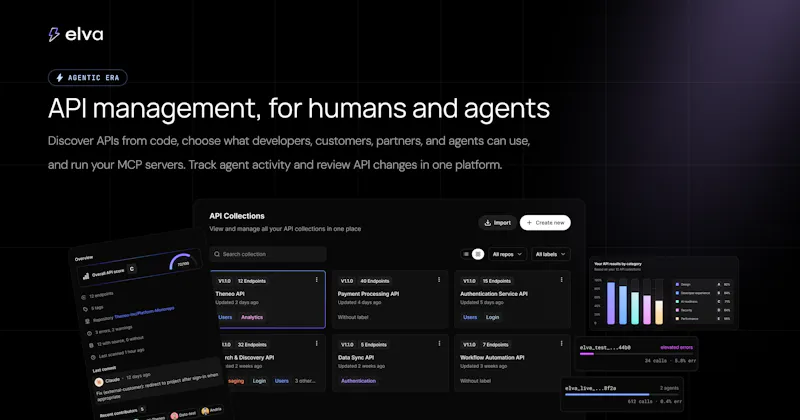Click the 70/100 score gauge
800x420 pixels.
(182, 261)
